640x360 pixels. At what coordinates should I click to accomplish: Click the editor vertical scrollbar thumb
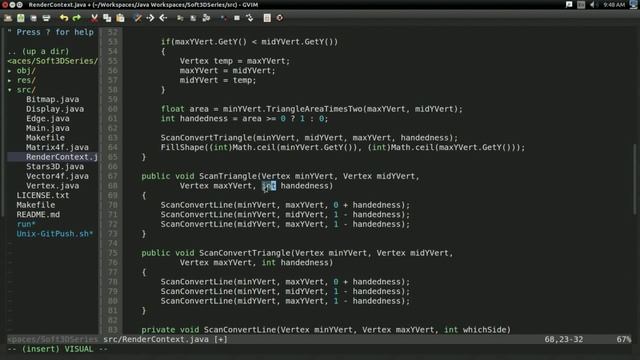pos(635,178)
